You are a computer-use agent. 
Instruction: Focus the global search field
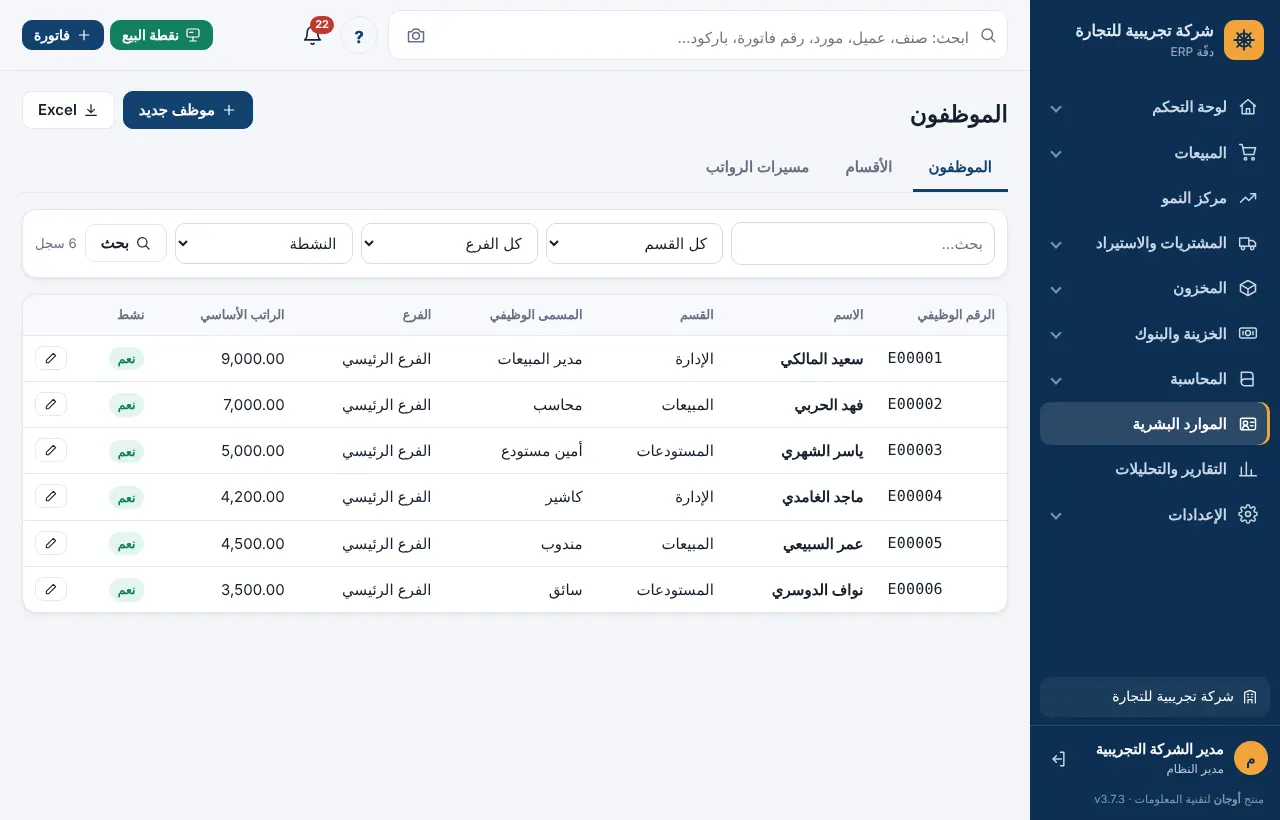[x=698, y=36]
